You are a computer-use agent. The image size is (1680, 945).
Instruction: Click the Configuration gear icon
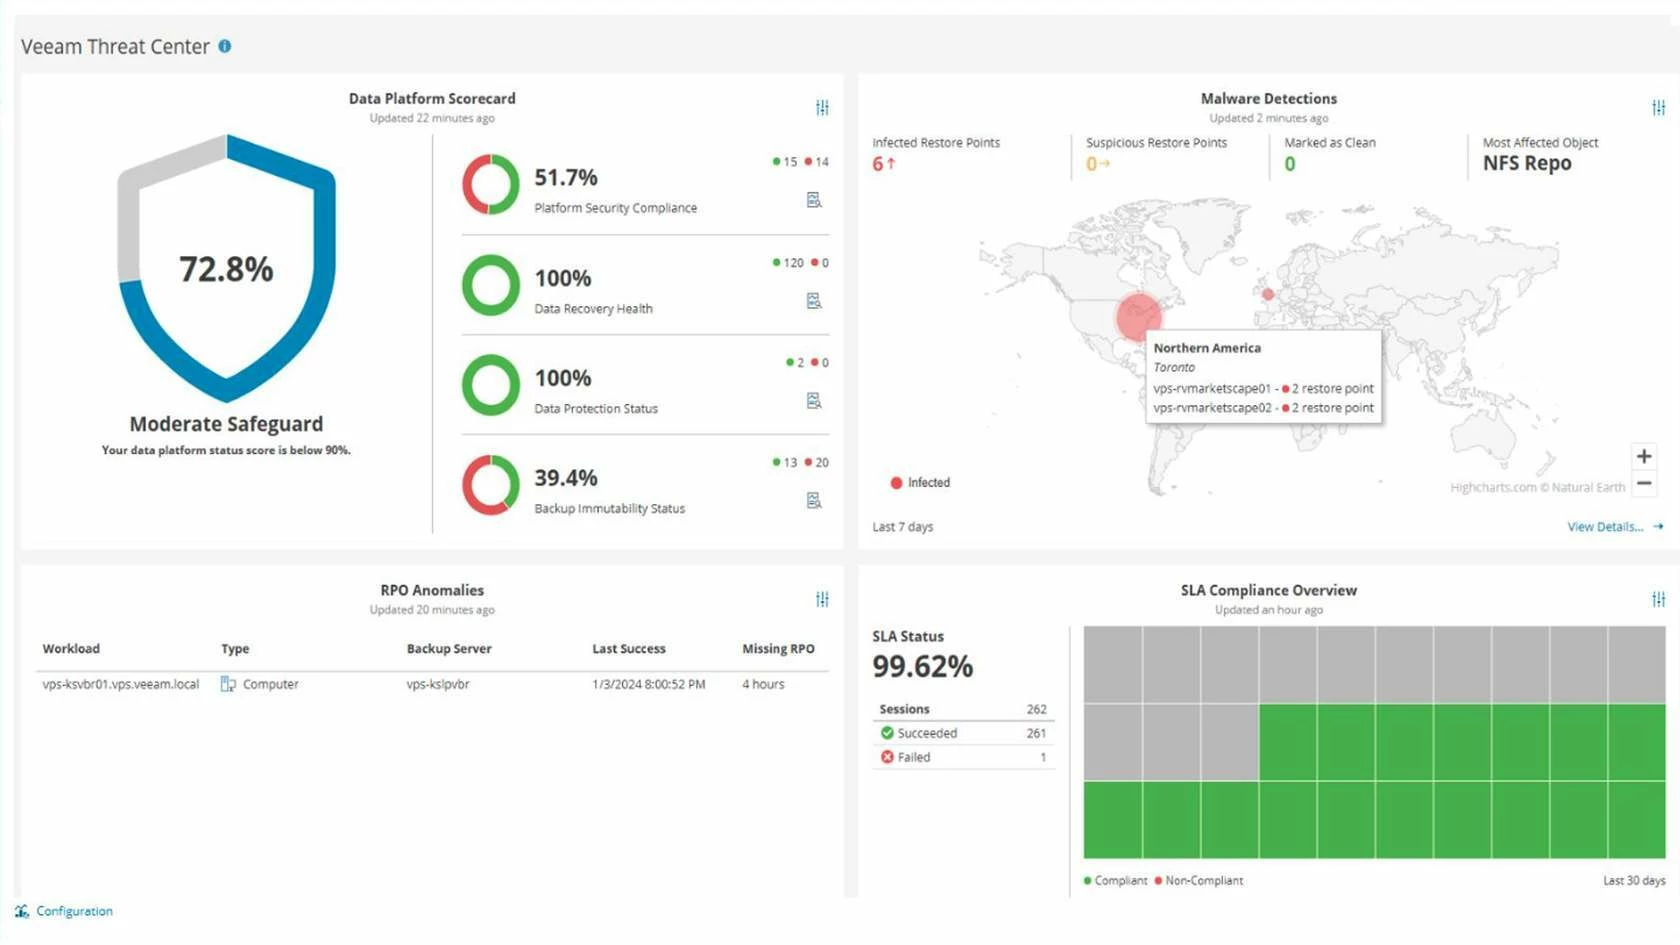pos(22,911)
